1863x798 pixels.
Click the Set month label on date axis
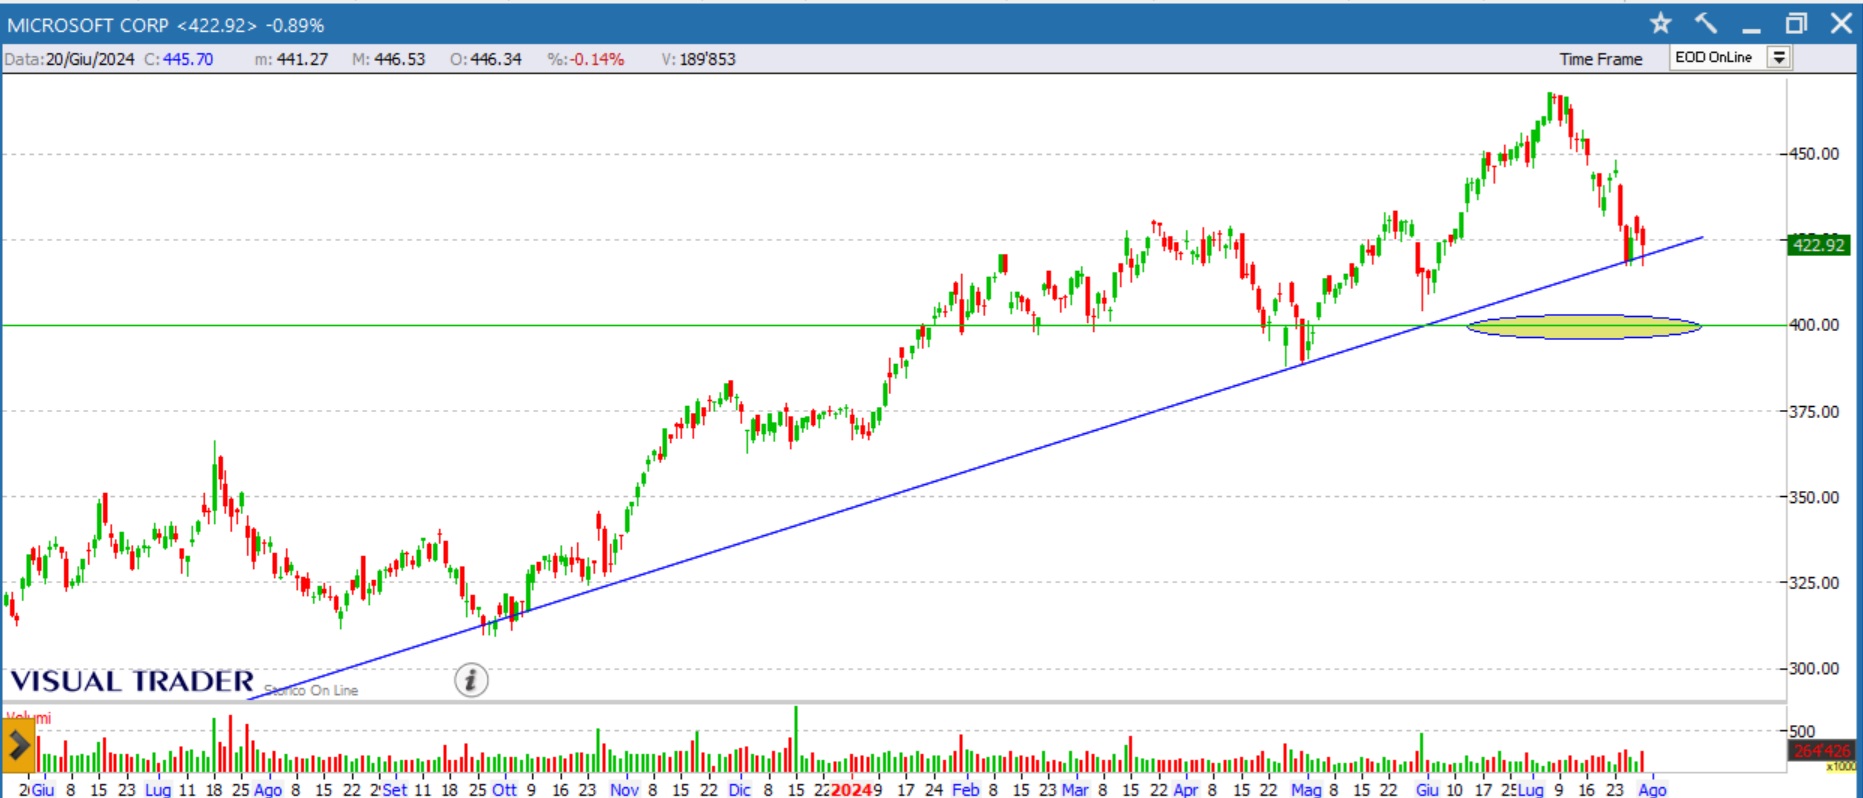(394, 789)
